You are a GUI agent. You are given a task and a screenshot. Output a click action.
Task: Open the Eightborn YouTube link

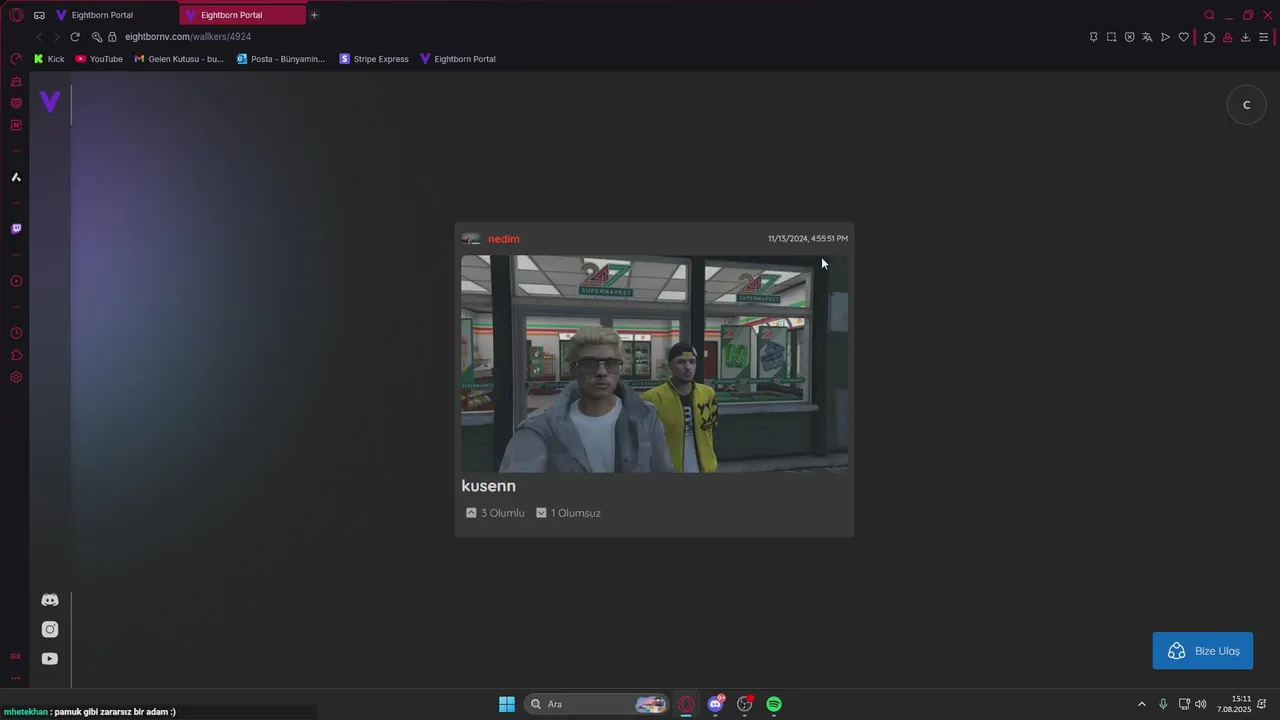50,659
